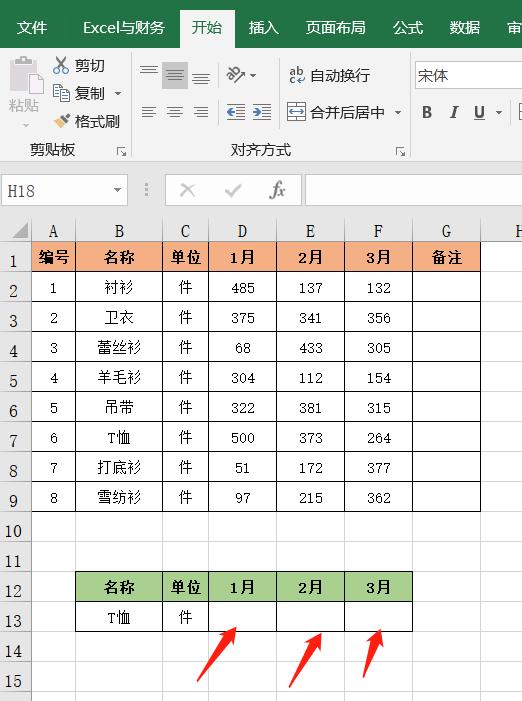Click cell with value 264

(379, 437)
